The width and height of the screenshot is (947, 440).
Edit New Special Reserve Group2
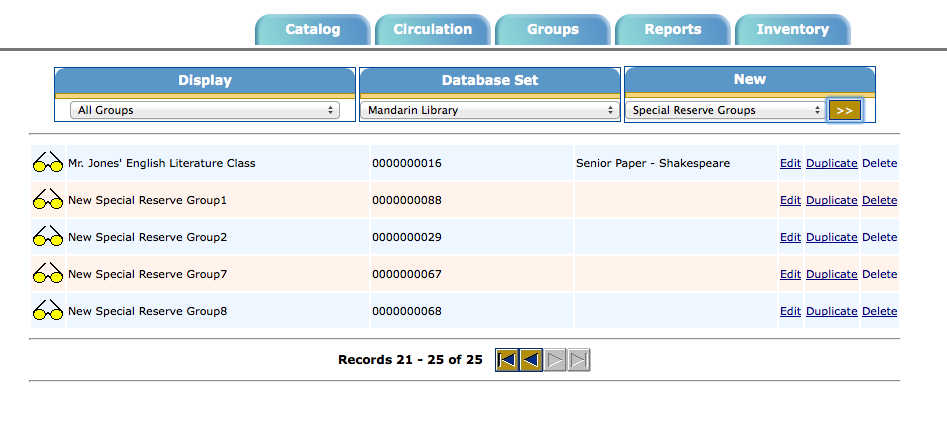coord(790,237)
